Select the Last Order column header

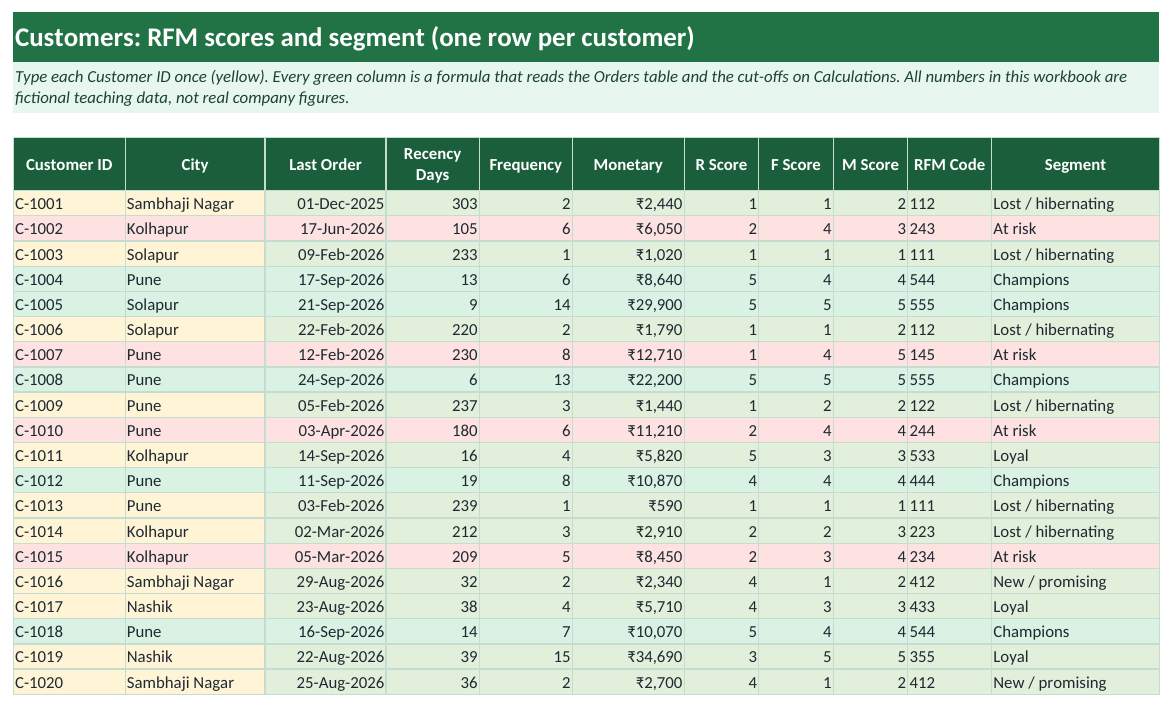(325, 164)
